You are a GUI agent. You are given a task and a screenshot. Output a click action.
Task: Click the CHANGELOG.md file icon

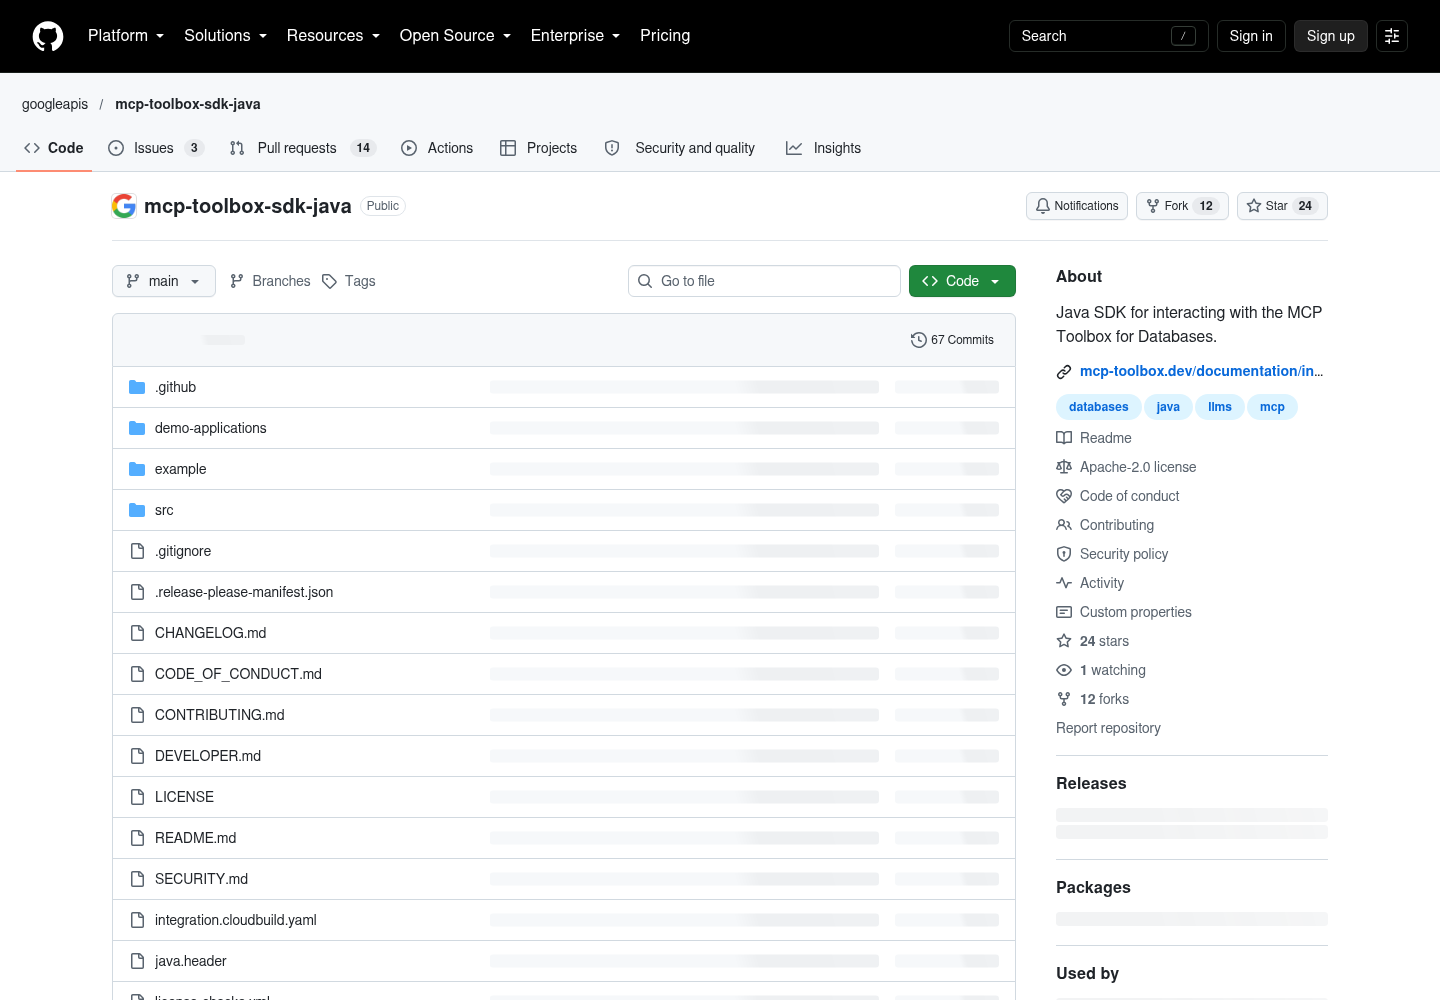coord(137,633)
